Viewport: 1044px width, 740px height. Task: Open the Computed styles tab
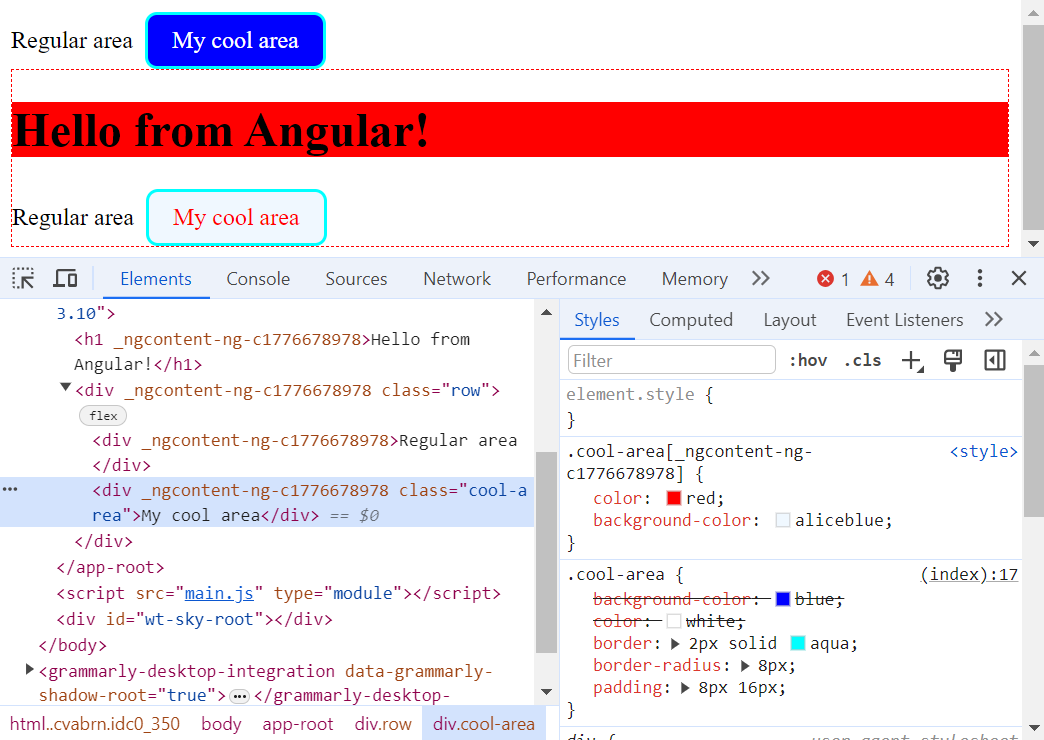[x=691, y=319]
